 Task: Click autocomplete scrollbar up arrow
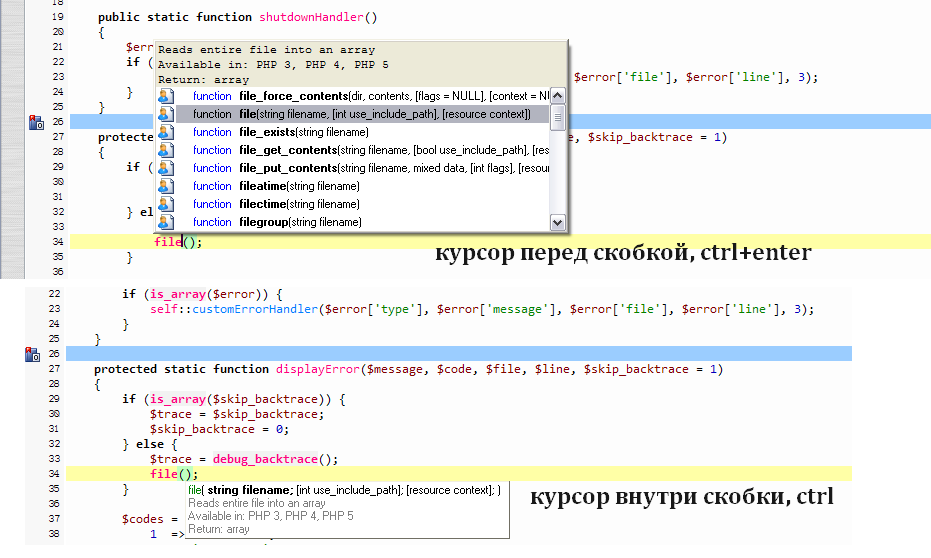click(558, 96)
